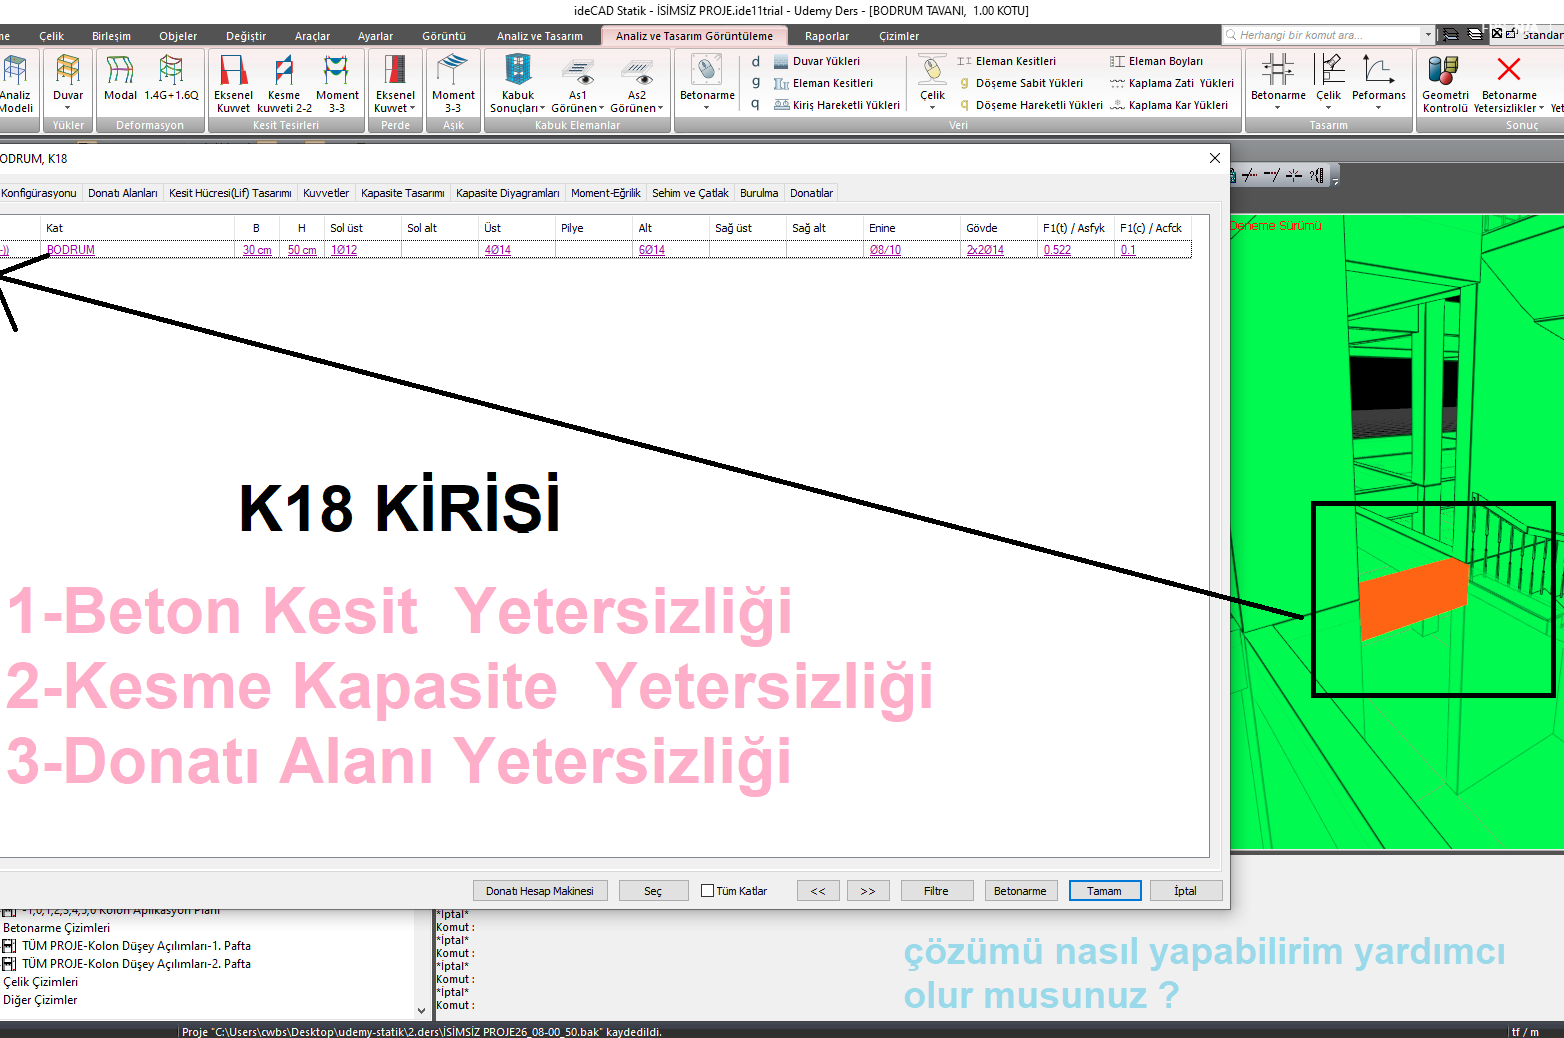Show Döşeme Hareketli Yükleri

(1030, 105)
